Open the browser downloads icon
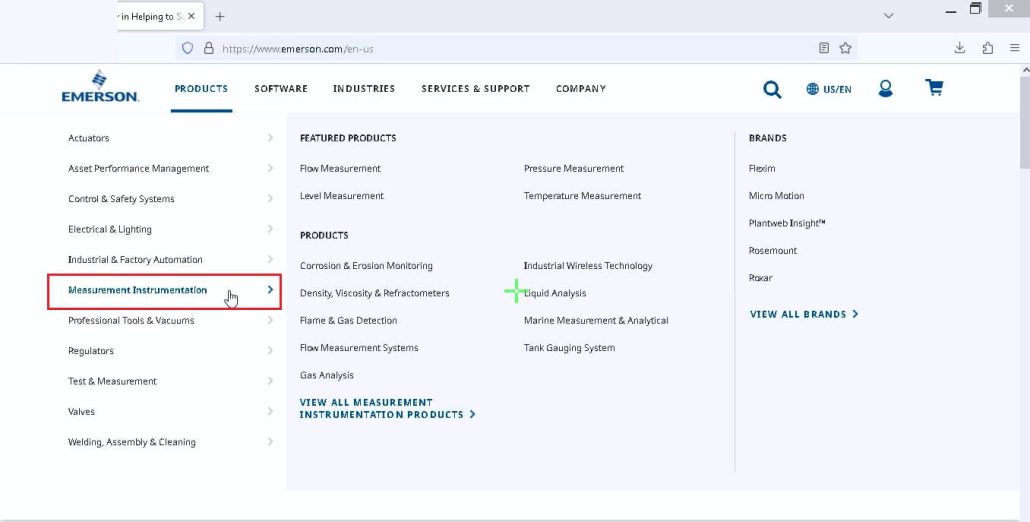 (960, 48)
